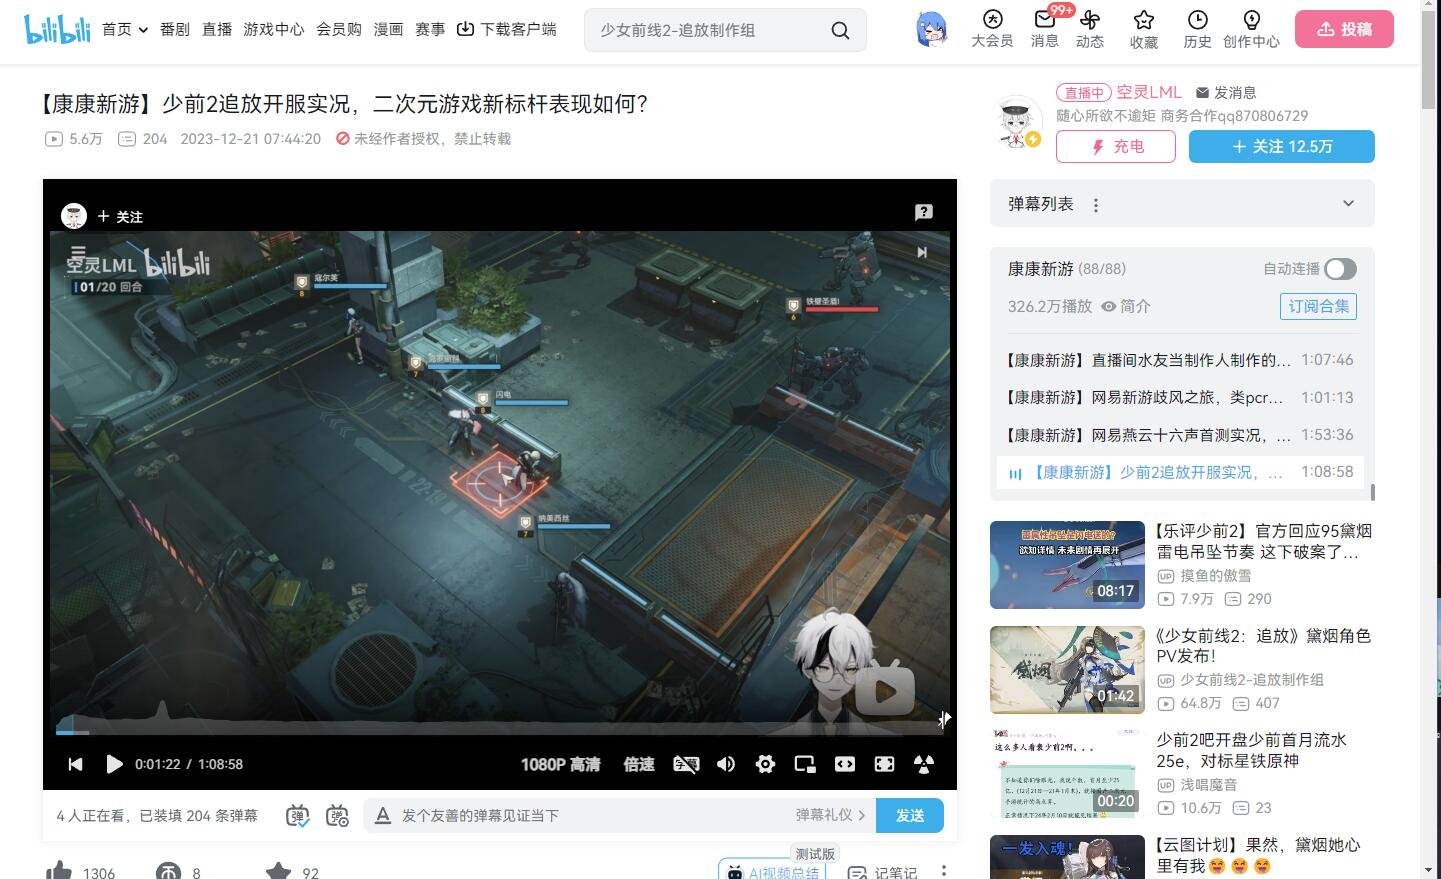Image resolution: width=1441 pixels, height=879 pixels.
Task: Open 弹幕礼仪 danmaku etiquette dropdown
Action: (828, 815)
